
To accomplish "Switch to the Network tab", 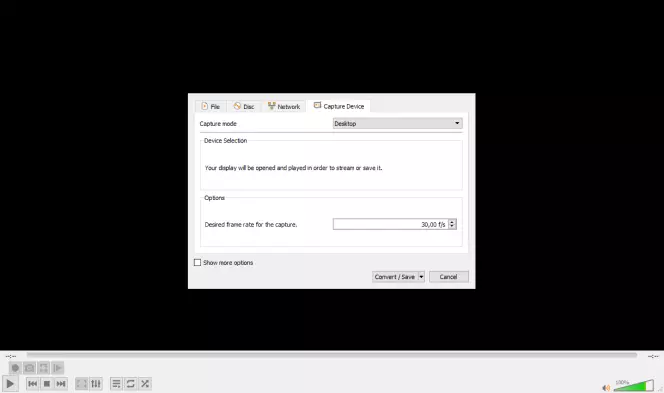I will pyautogui.click(x=284, y=106).
